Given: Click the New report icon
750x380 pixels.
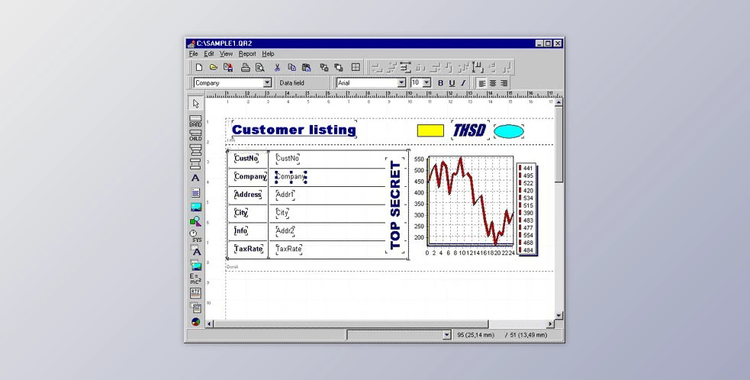Looking at the screenshot, I should click(199, 67).
